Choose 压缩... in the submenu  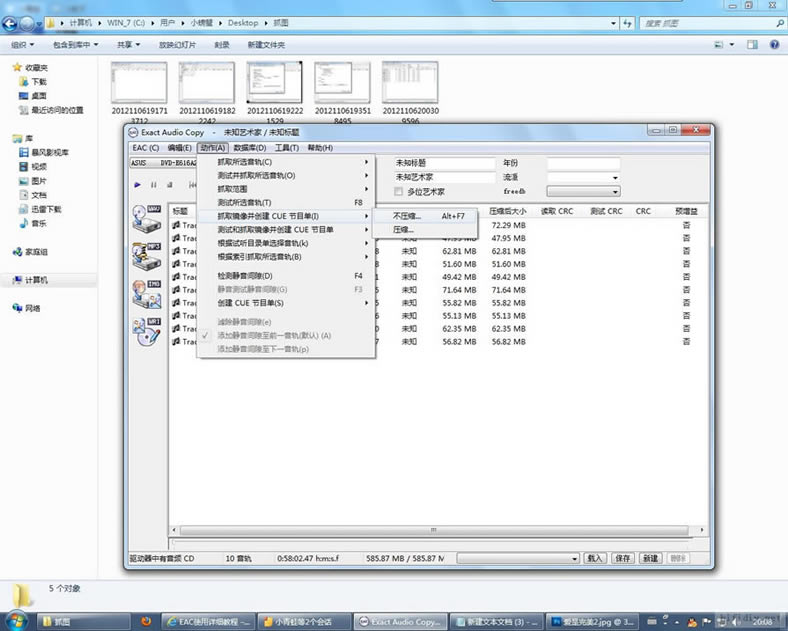403,230
